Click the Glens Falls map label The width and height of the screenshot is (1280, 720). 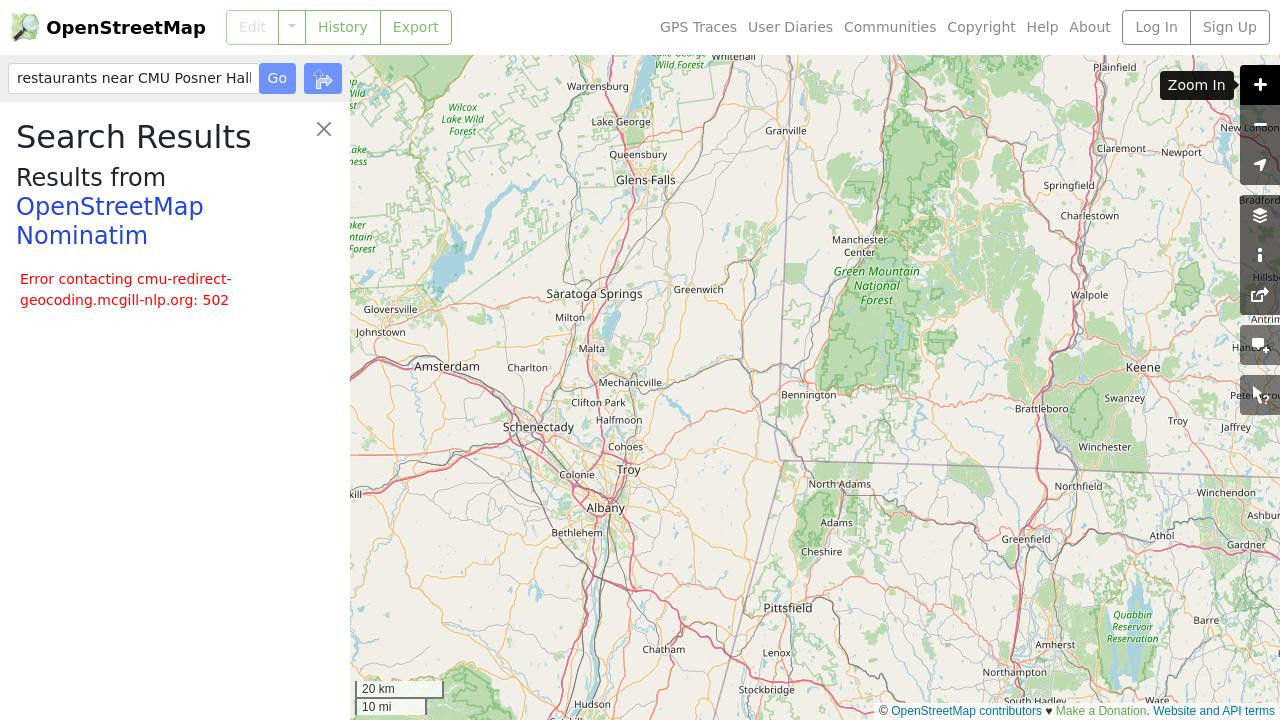pyautogui.click(x=646, y=180)
